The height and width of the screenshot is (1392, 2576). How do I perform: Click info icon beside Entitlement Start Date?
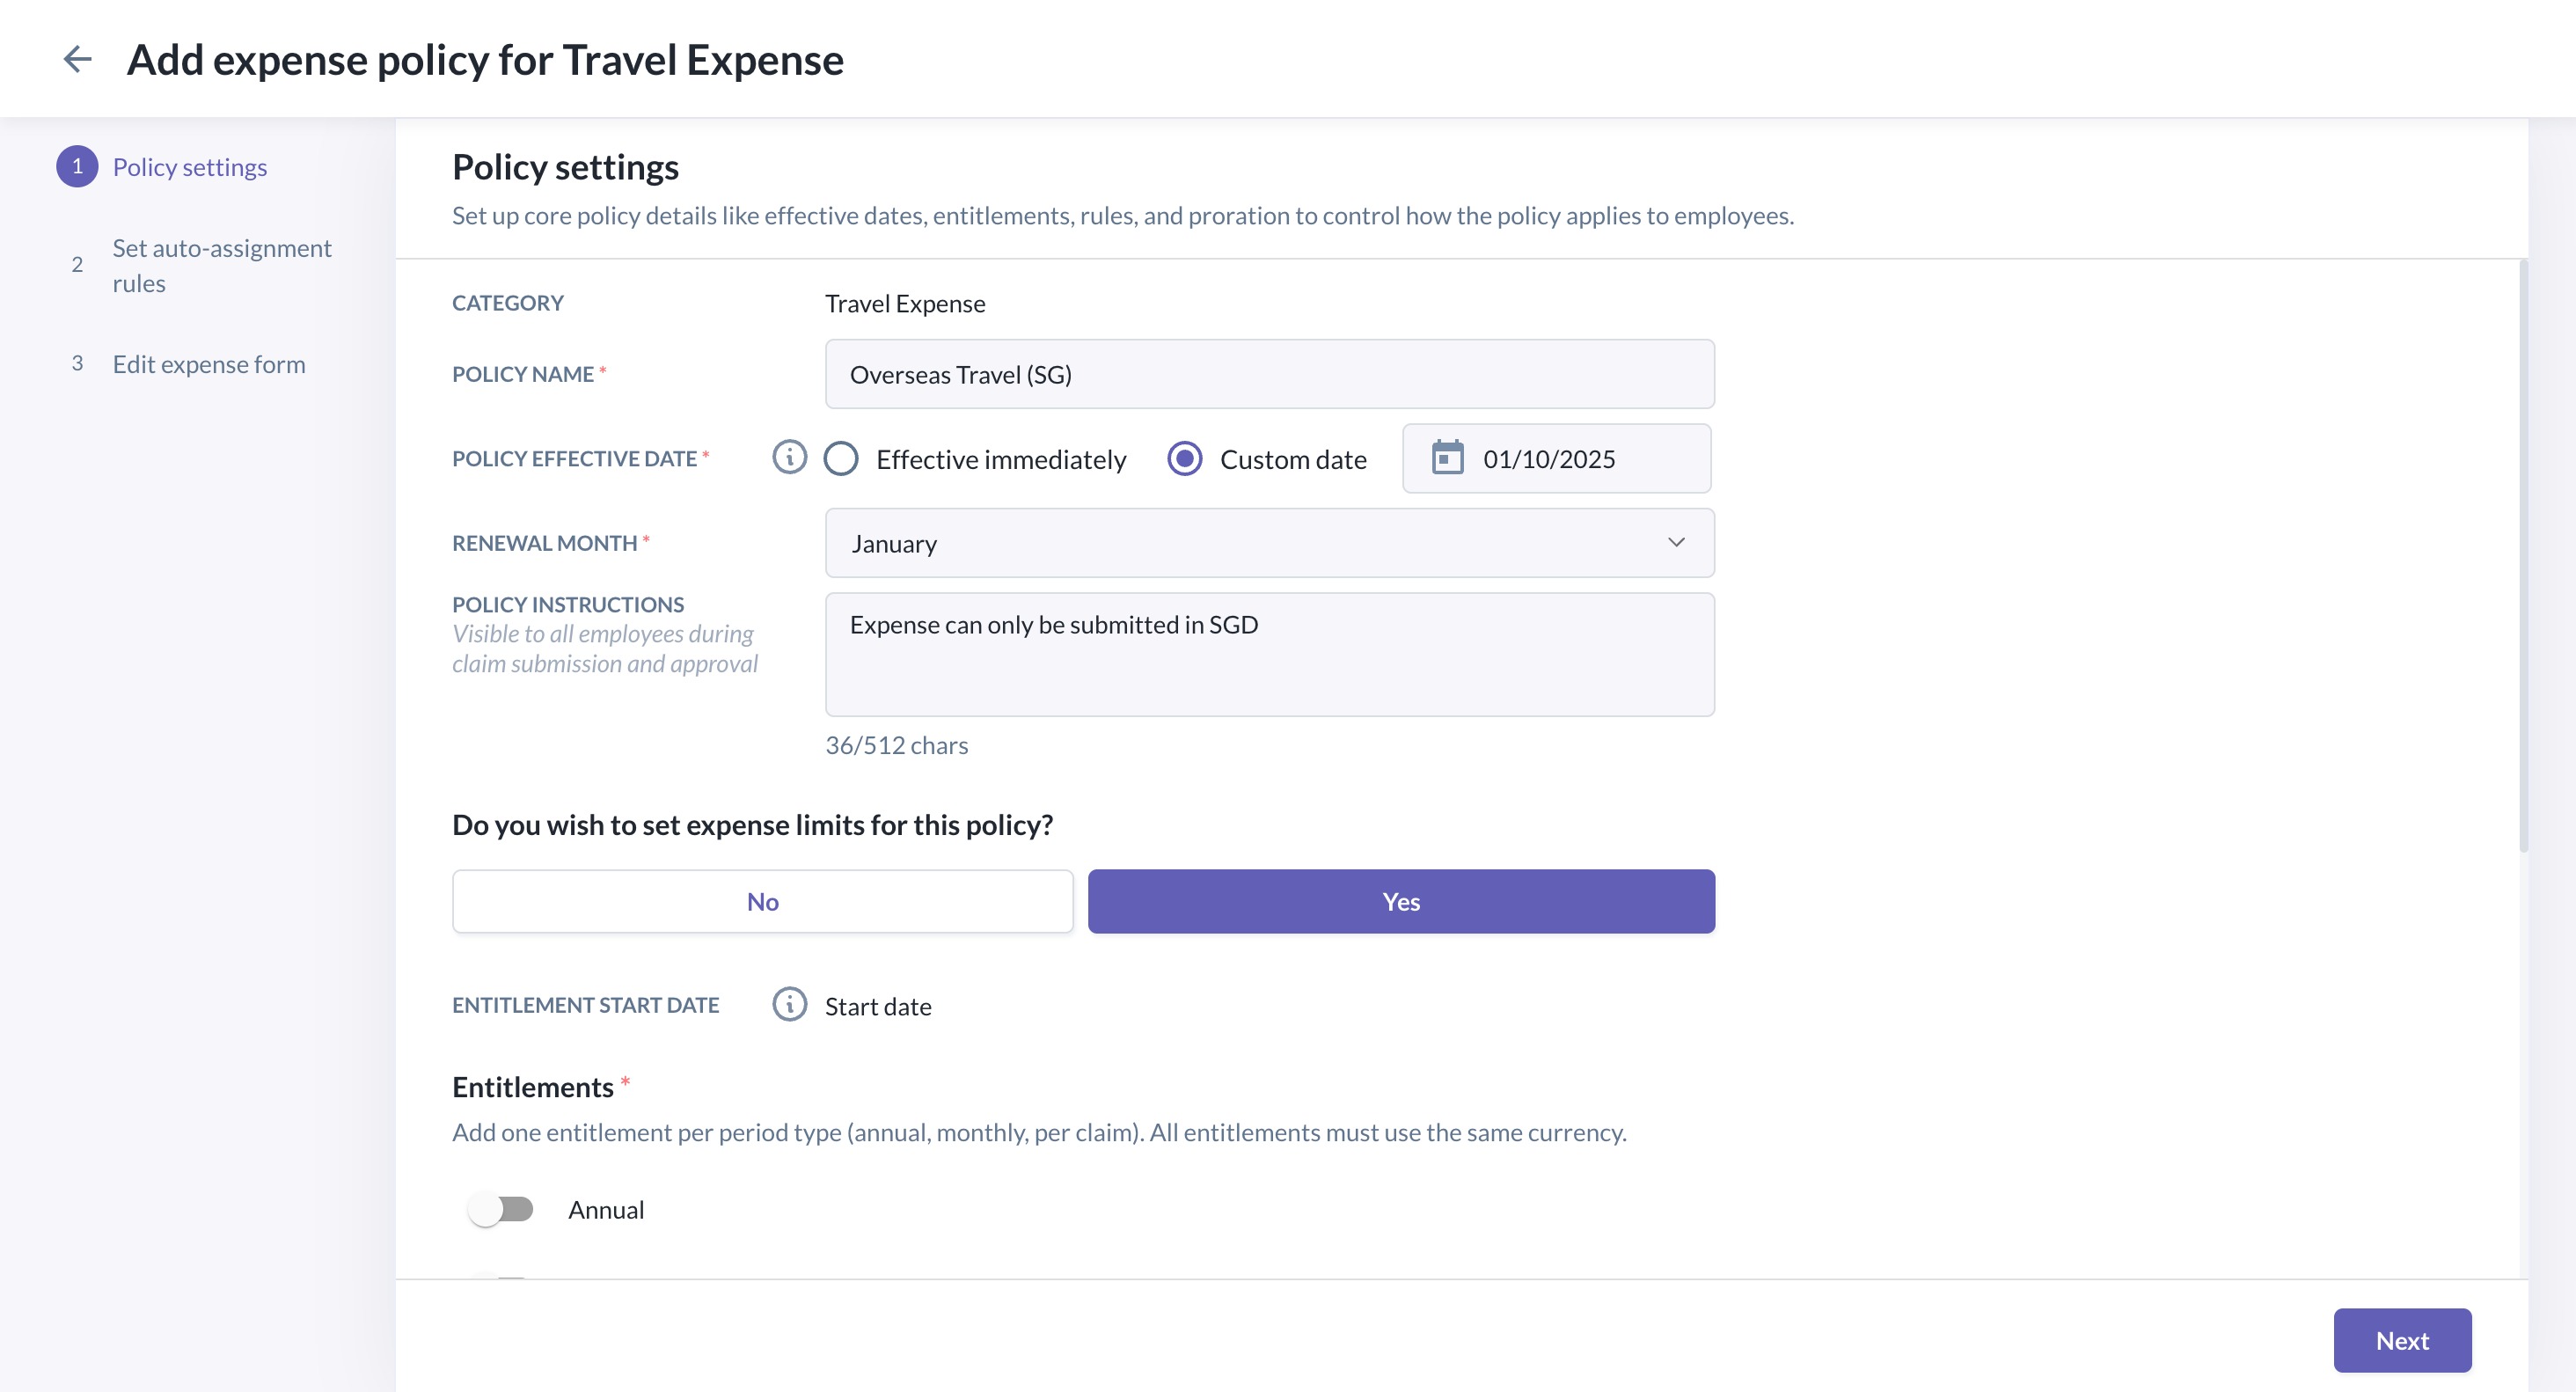(x=789, y=1004)
